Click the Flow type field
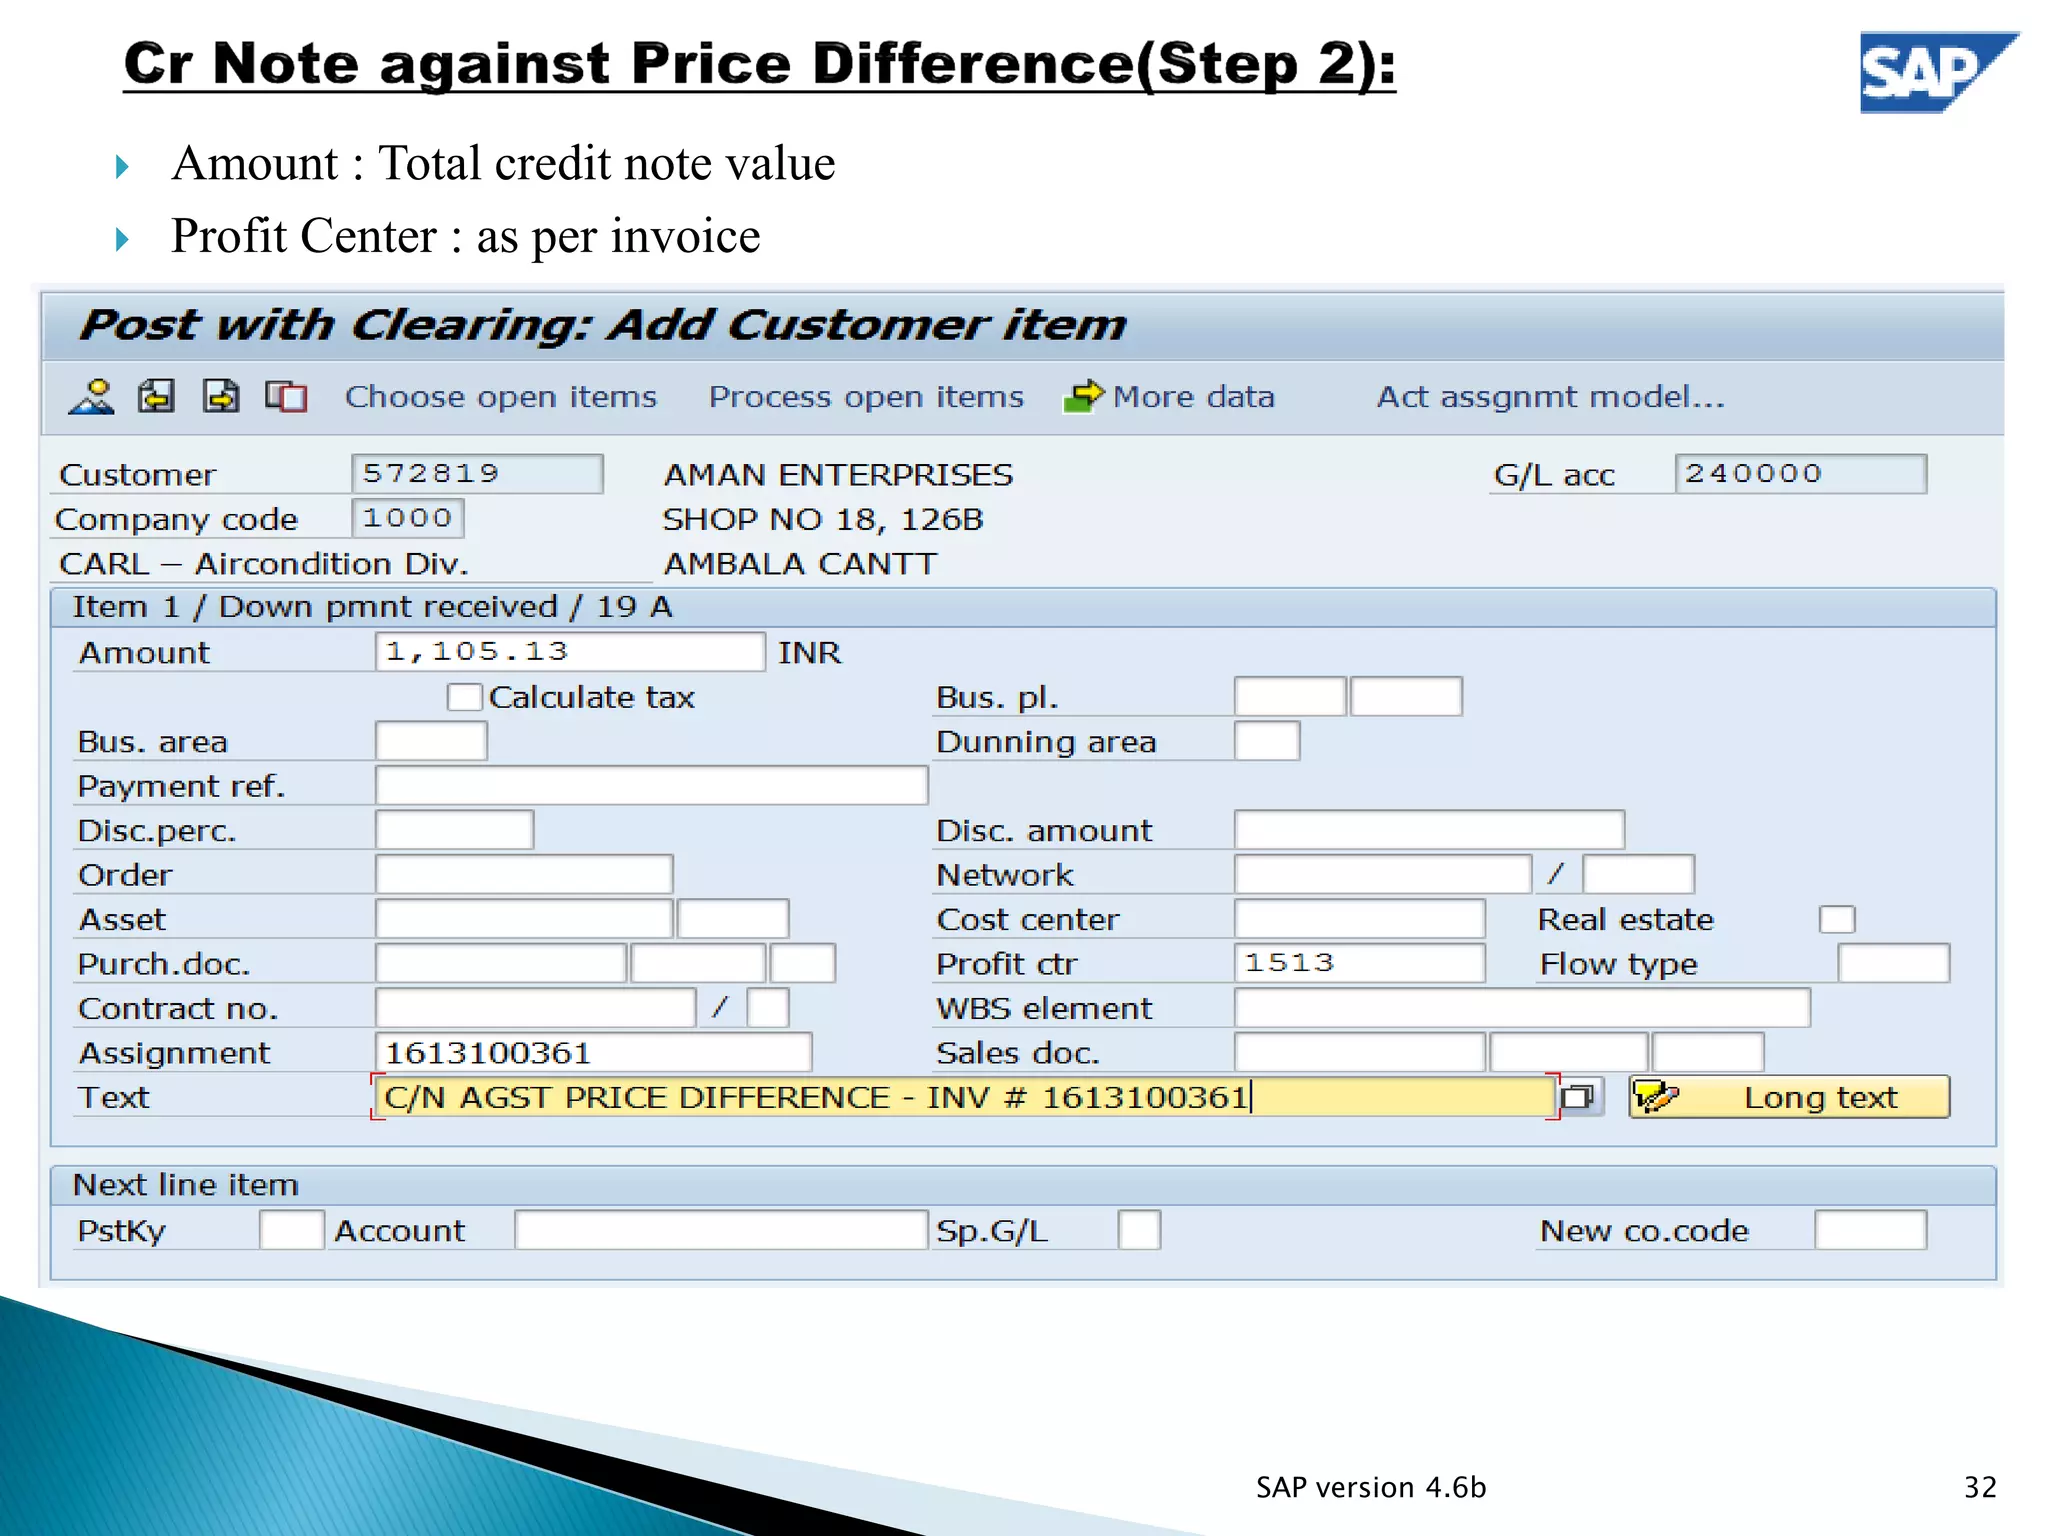 coord(1894,964)
